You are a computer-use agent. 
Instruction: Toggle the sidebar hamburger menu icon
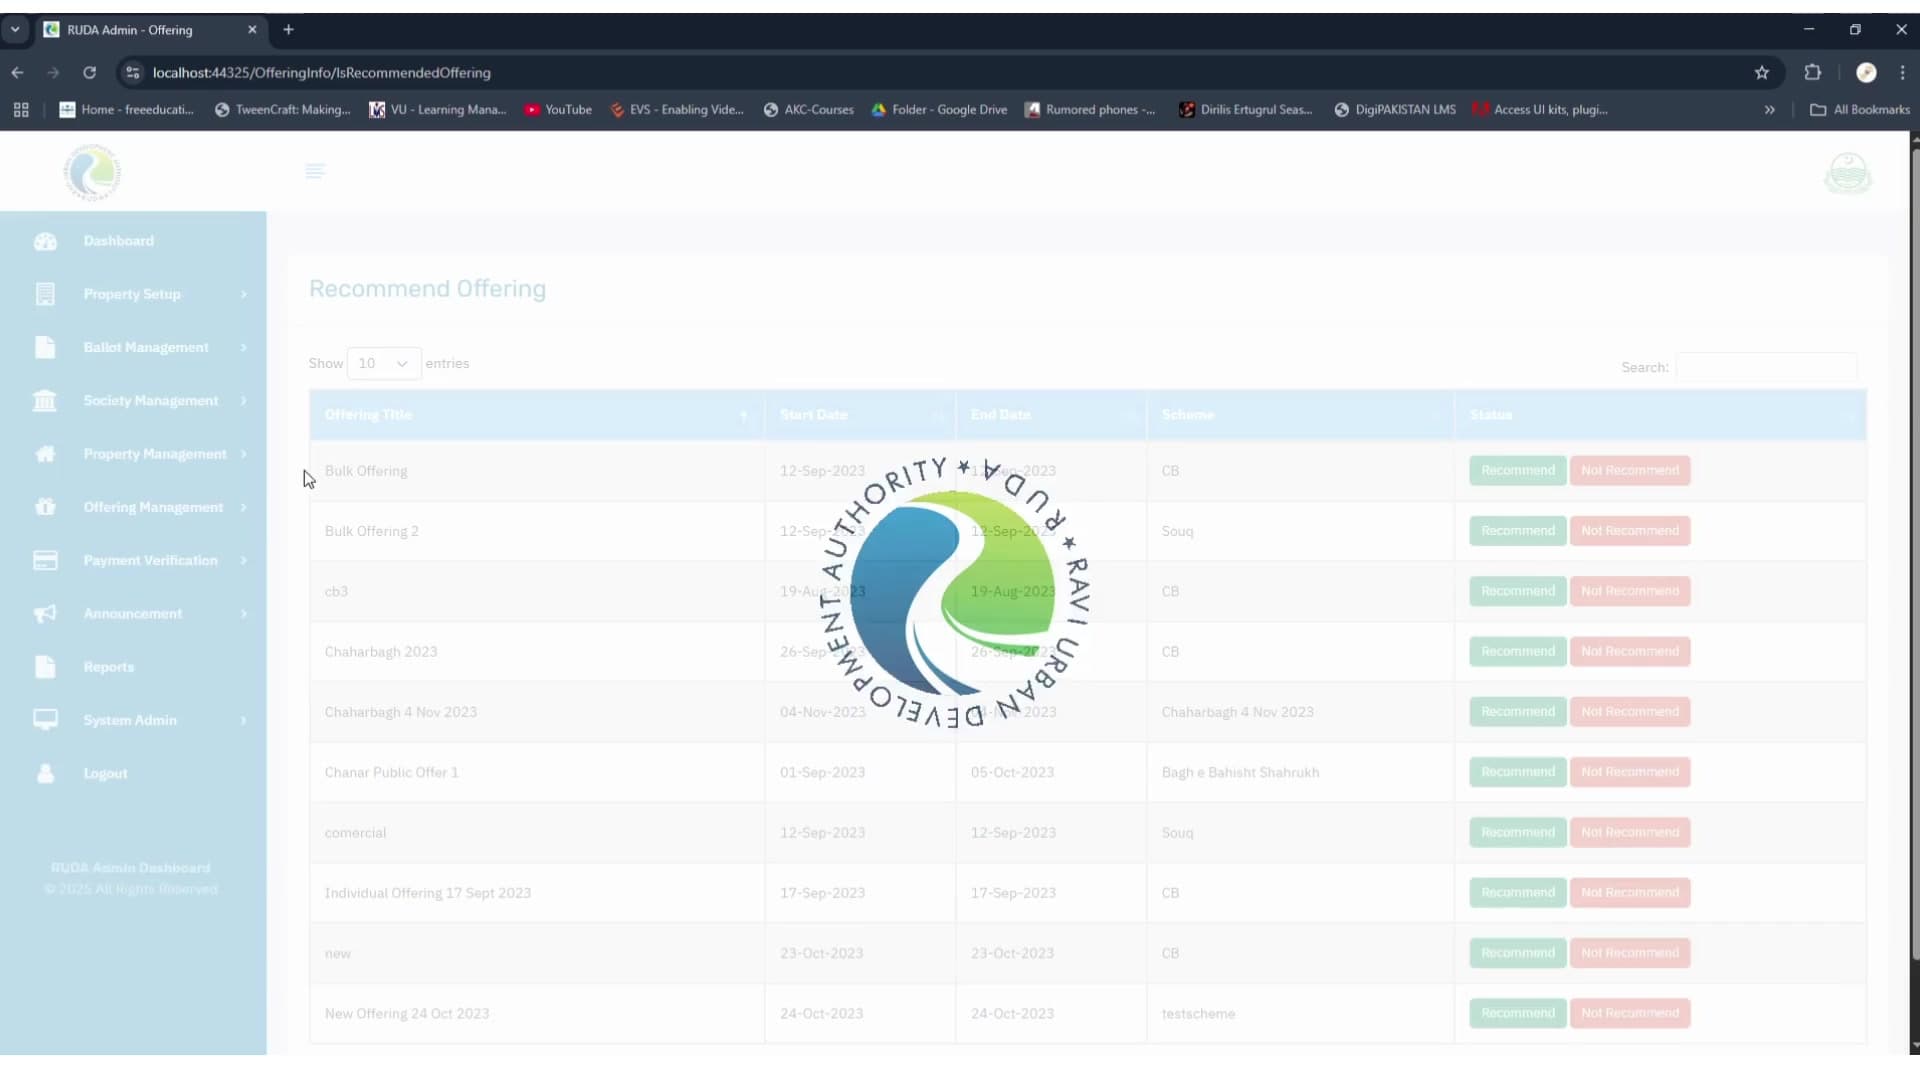[315, 171]
